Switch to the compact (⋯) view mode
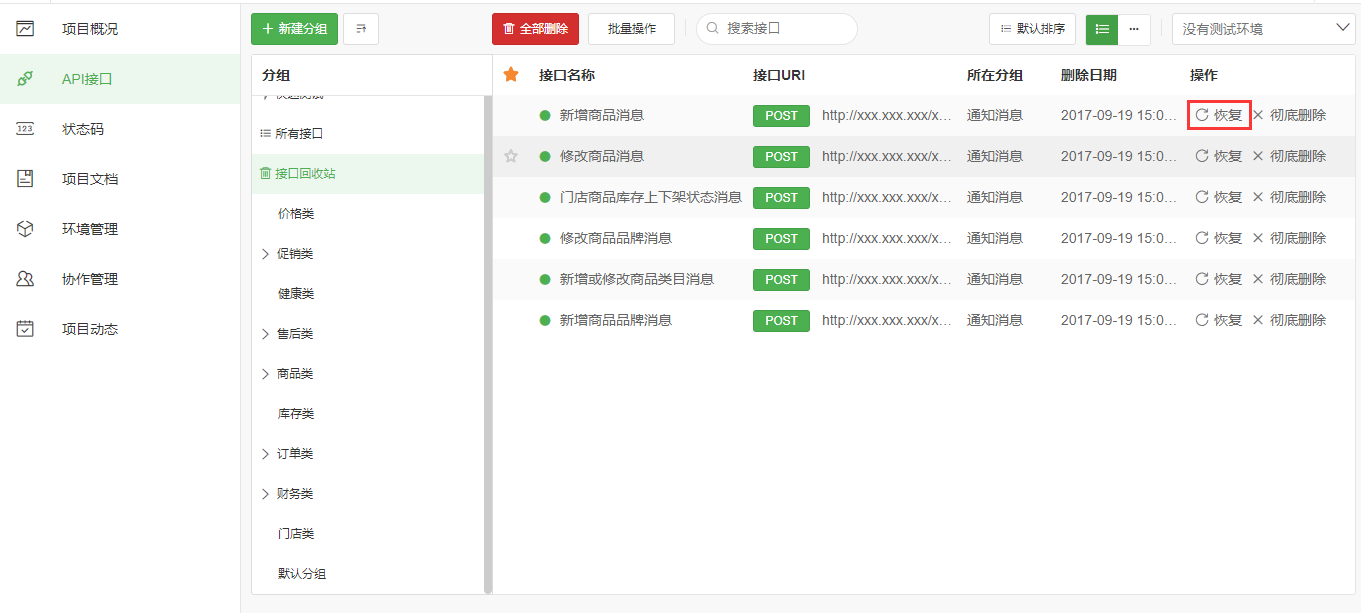1361x613 pixels. coord(1134,29)
